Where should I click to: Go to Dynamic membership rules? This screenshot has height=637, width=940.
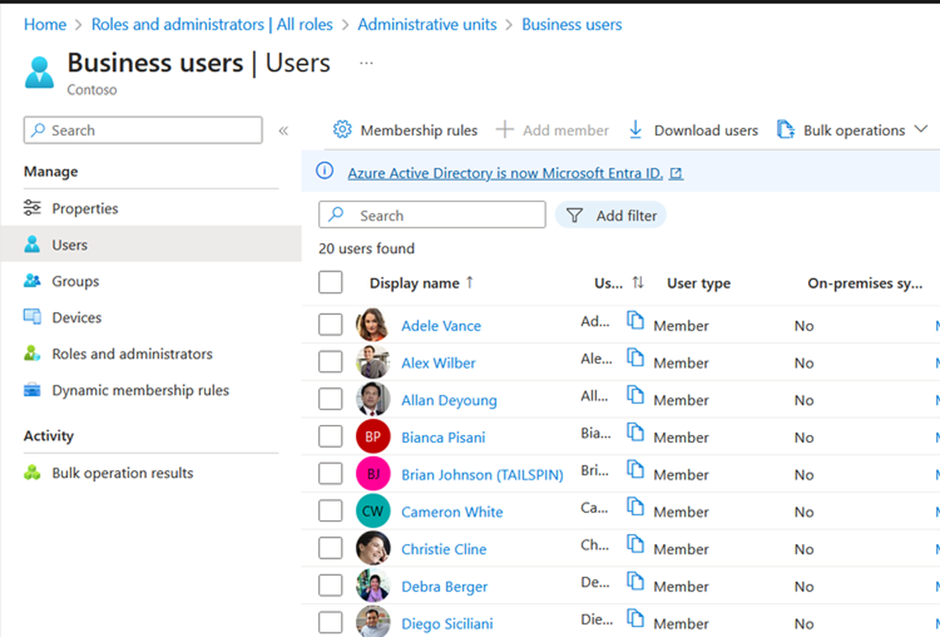pos(140,390)
